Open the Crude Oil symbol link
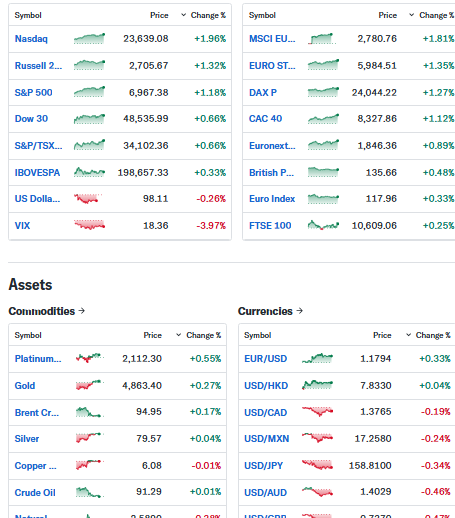The height and width of the screenshot is (518, 455). 35,492
